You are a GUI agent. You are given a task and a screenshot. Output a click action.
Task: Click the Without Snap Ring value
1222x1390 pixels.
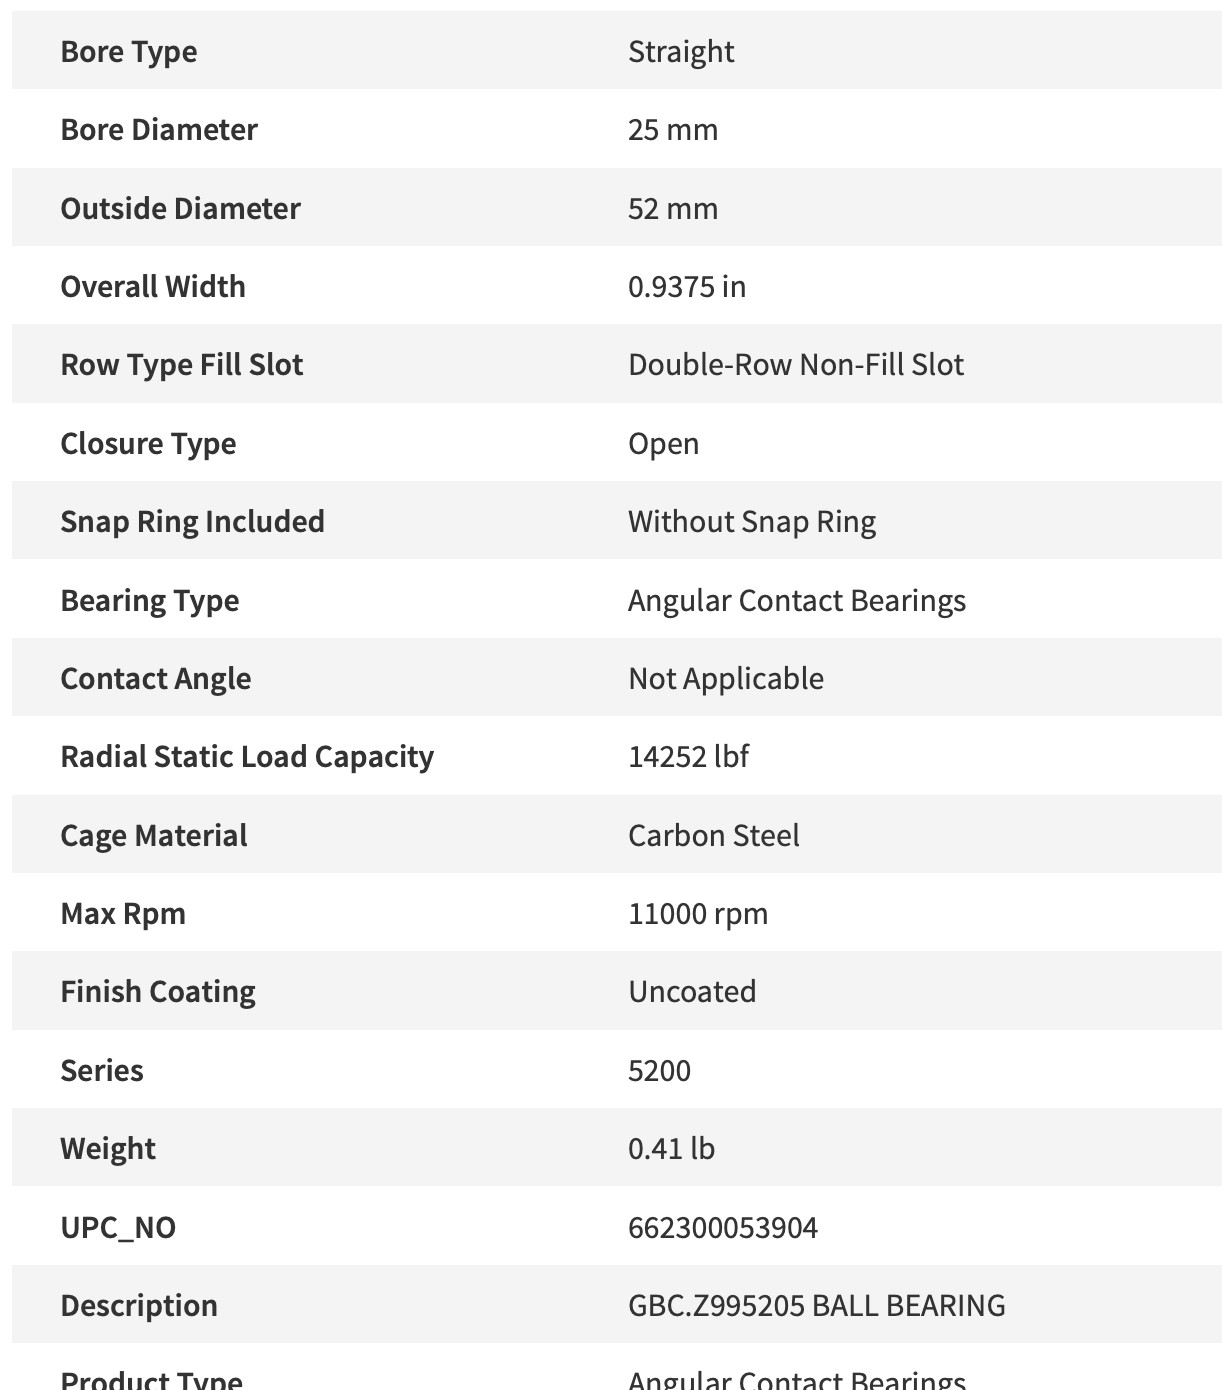751,522
